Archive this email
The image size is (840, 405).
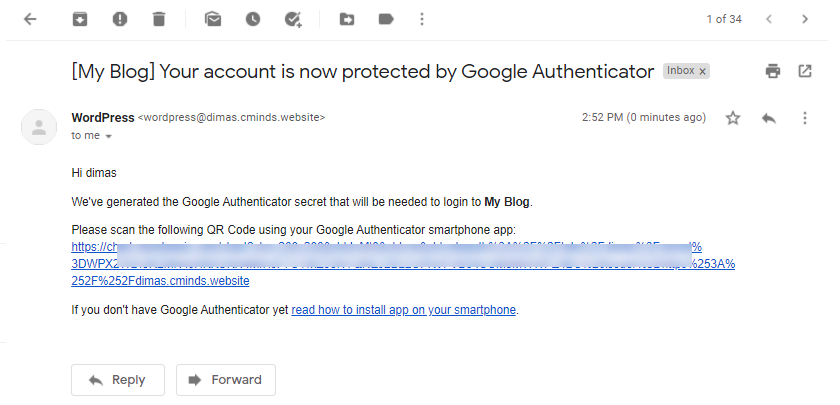[x=80, y=19]
